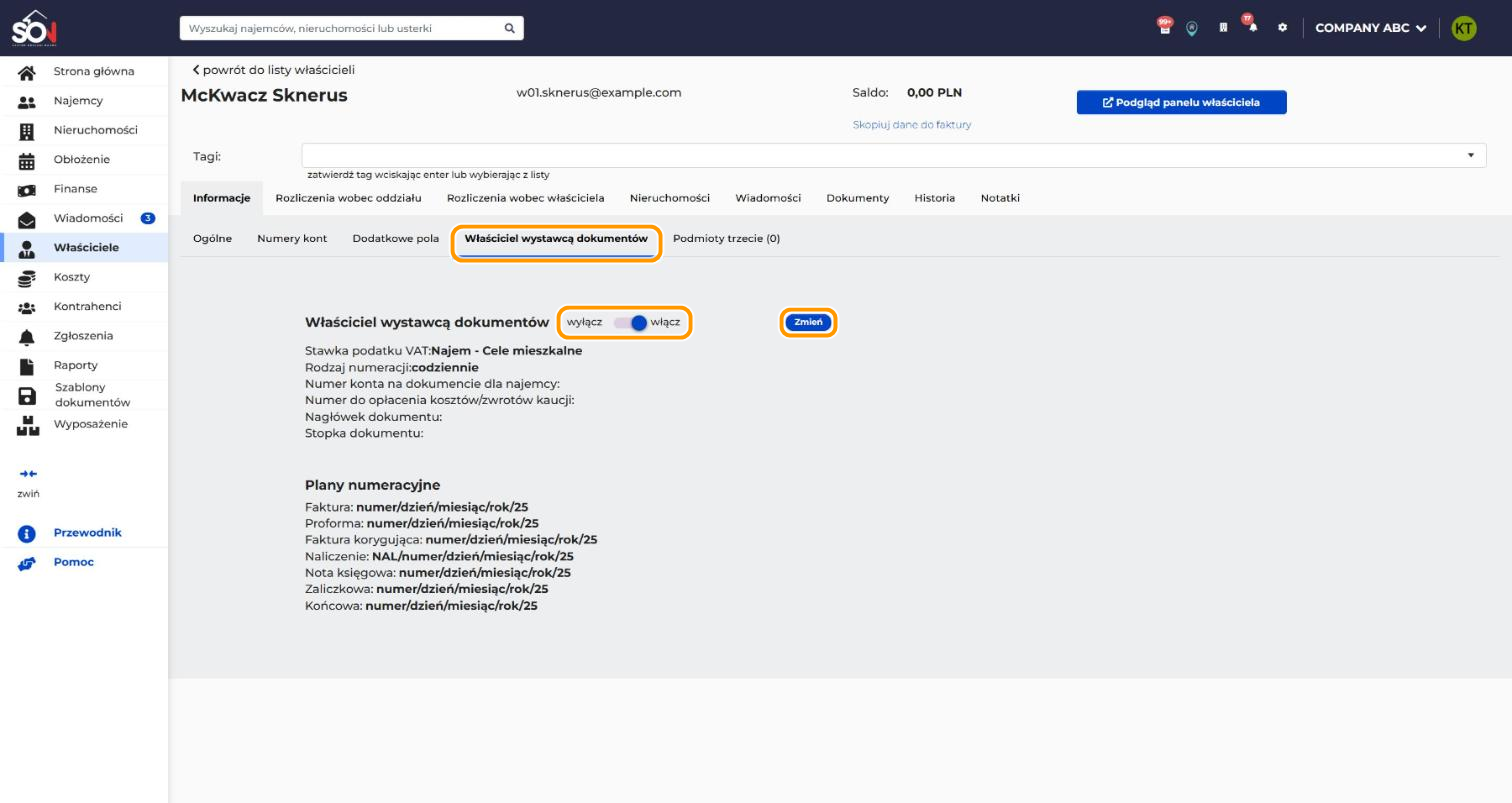
Task: Open the notifications bell with 17 badge
Action: pos(1251,25)
